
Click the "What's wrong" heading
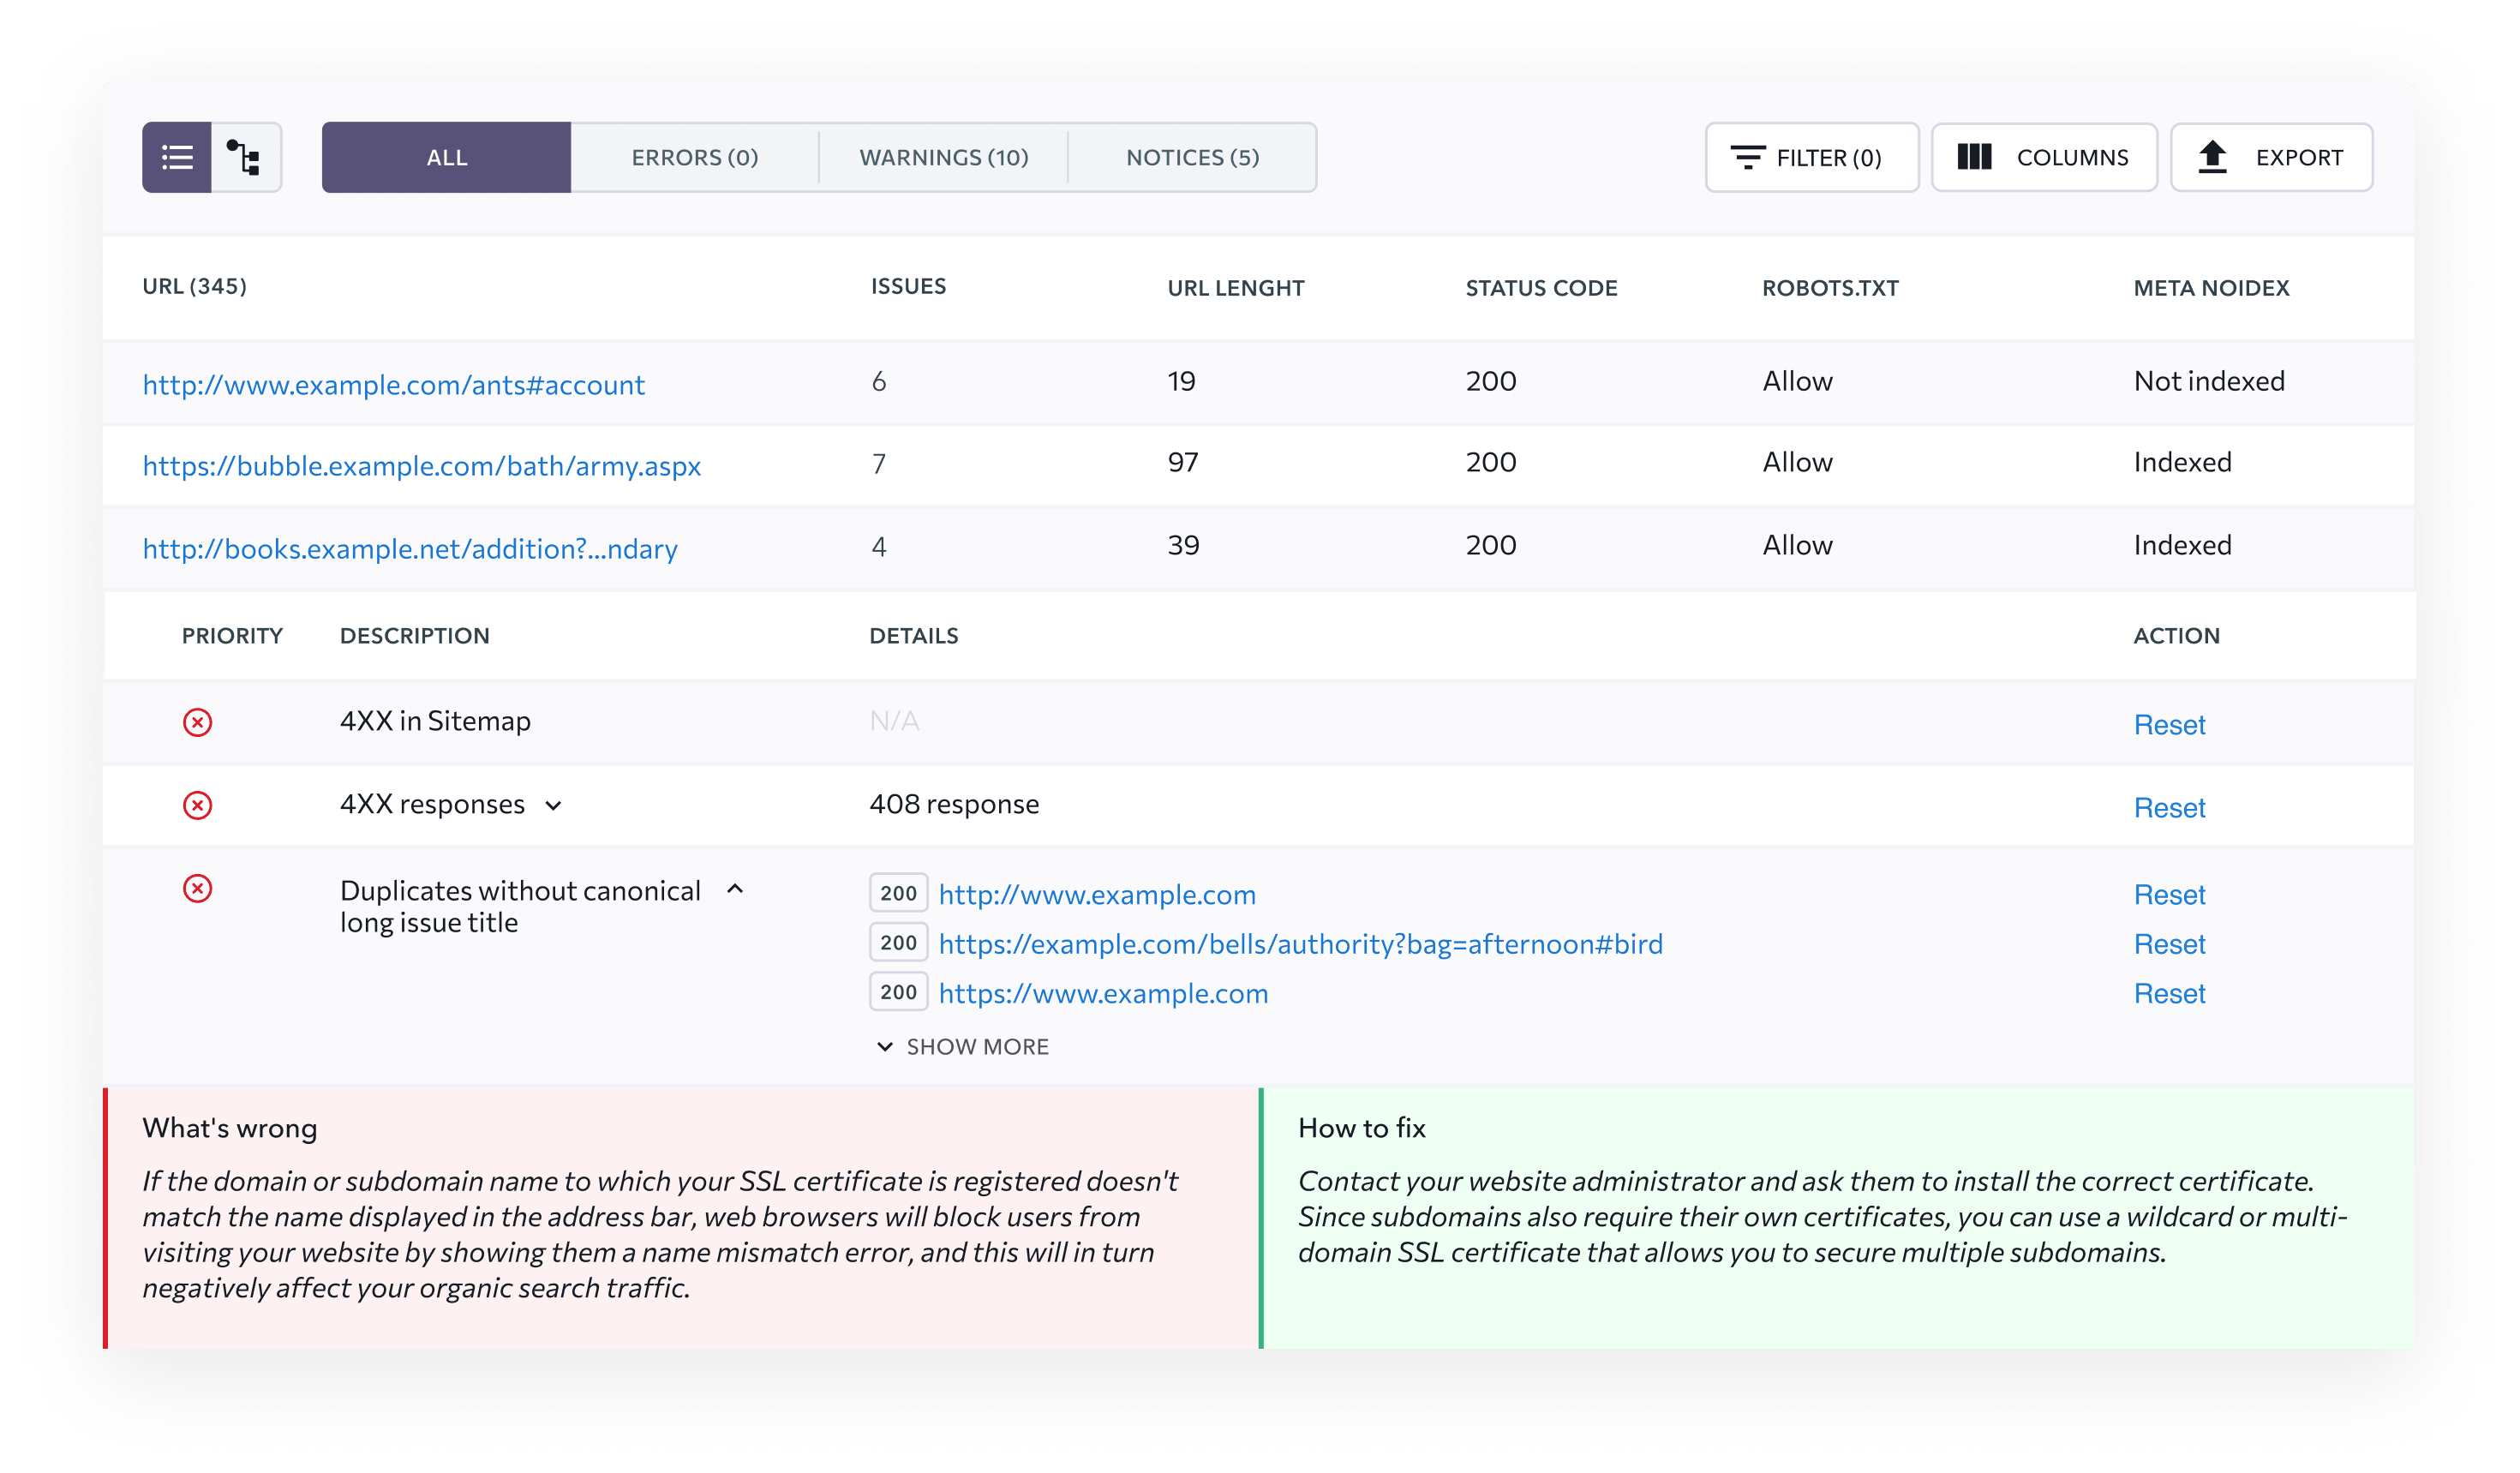(x=229, y=1128)
